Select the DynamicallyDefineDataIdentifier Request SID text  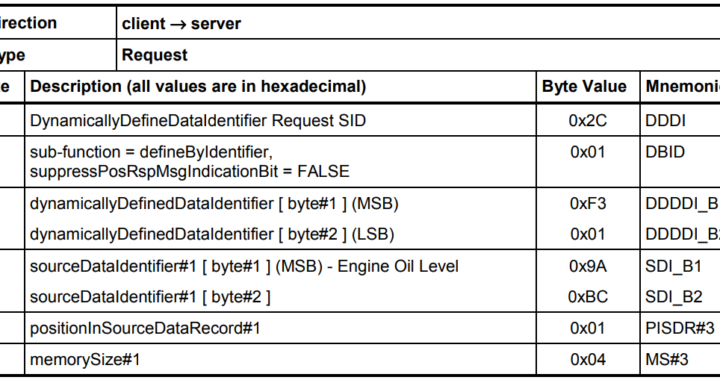click(198, 121)
